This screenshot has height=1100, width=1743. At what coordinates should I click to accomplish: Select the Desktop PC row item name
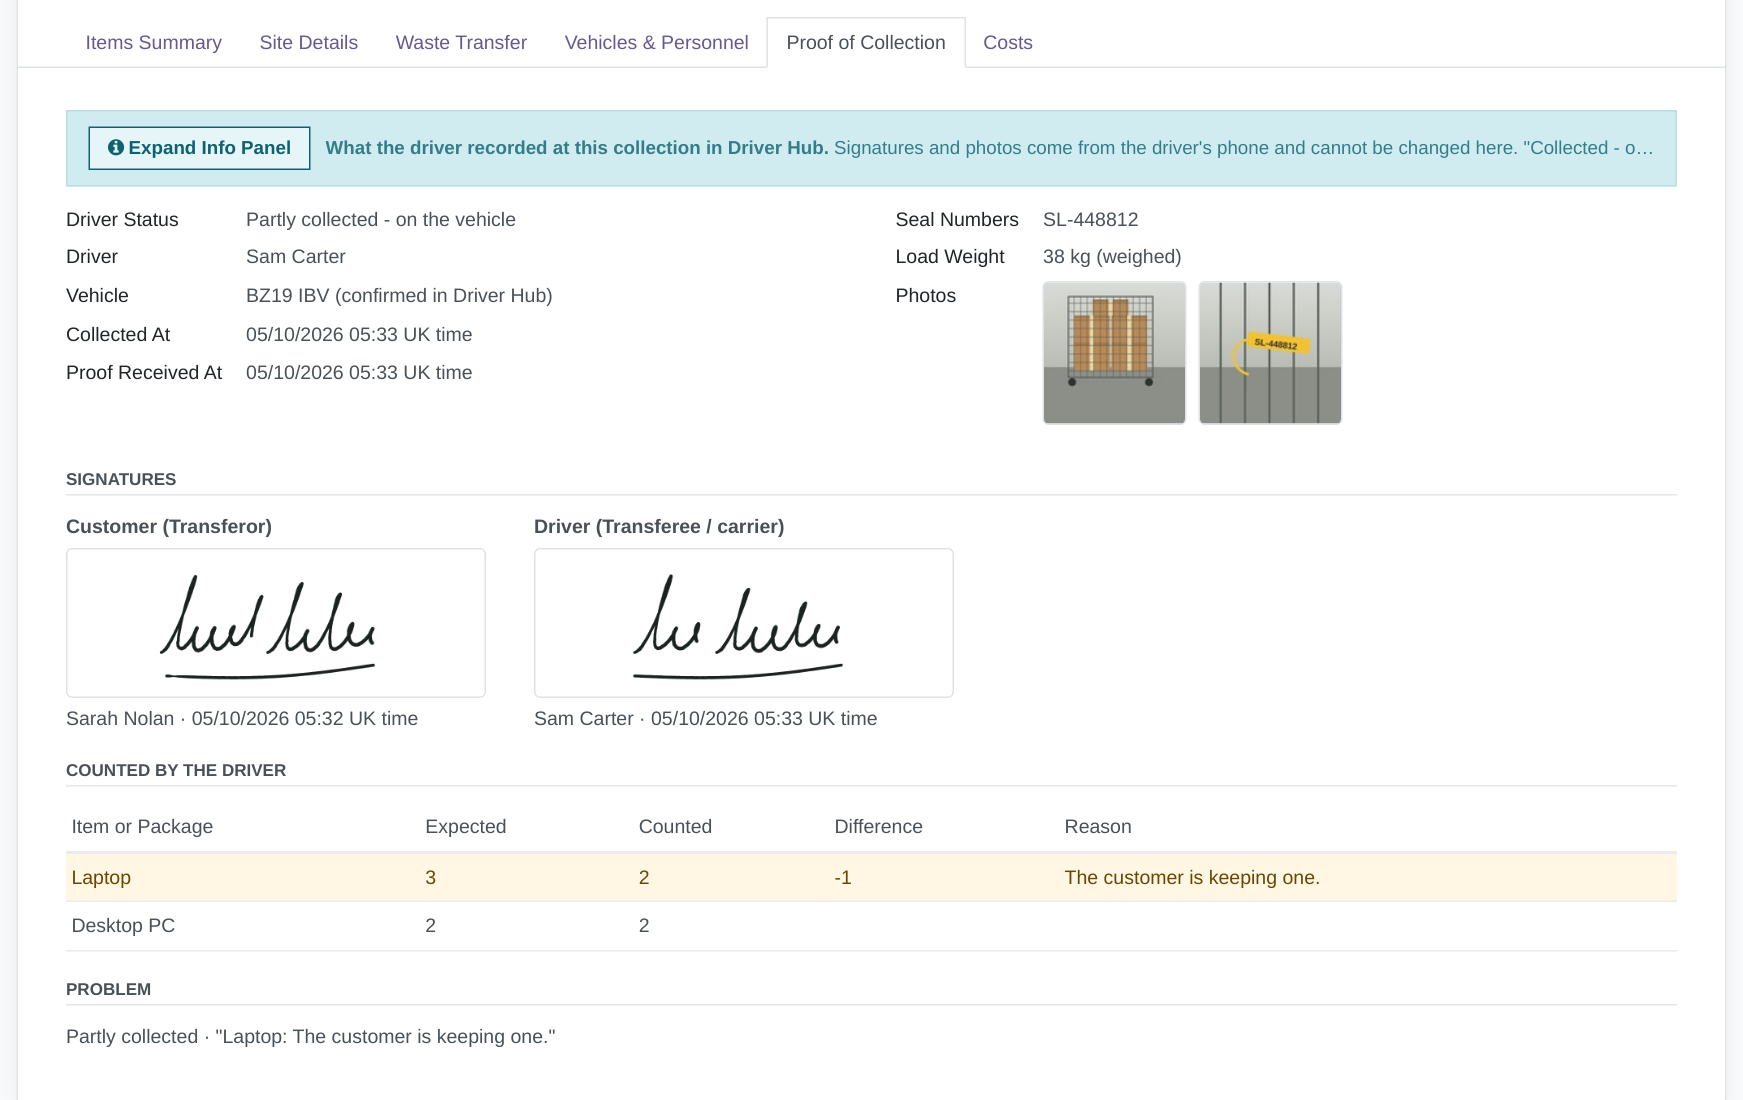tap(123, 926)
